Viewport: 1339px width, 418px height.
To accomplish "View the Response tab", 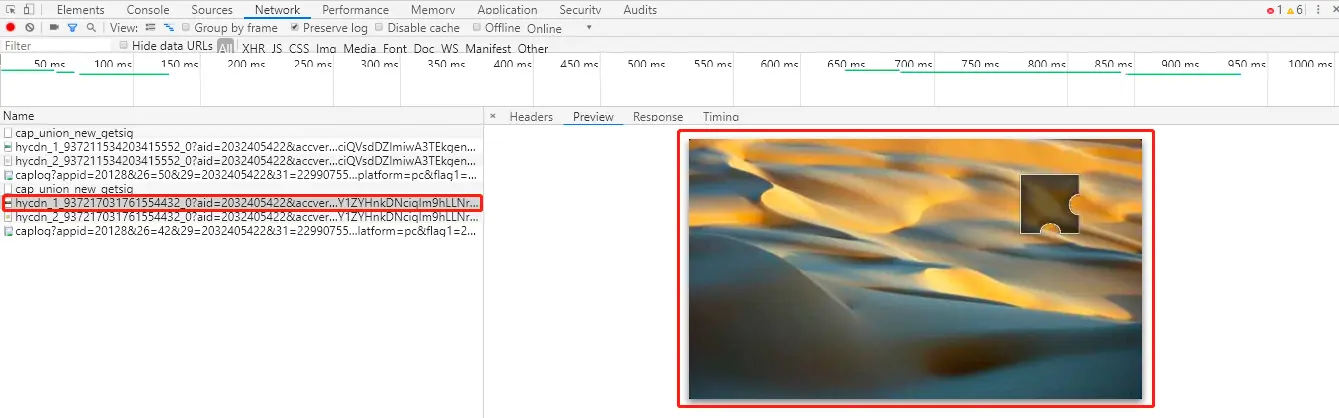I will point(658,117).
